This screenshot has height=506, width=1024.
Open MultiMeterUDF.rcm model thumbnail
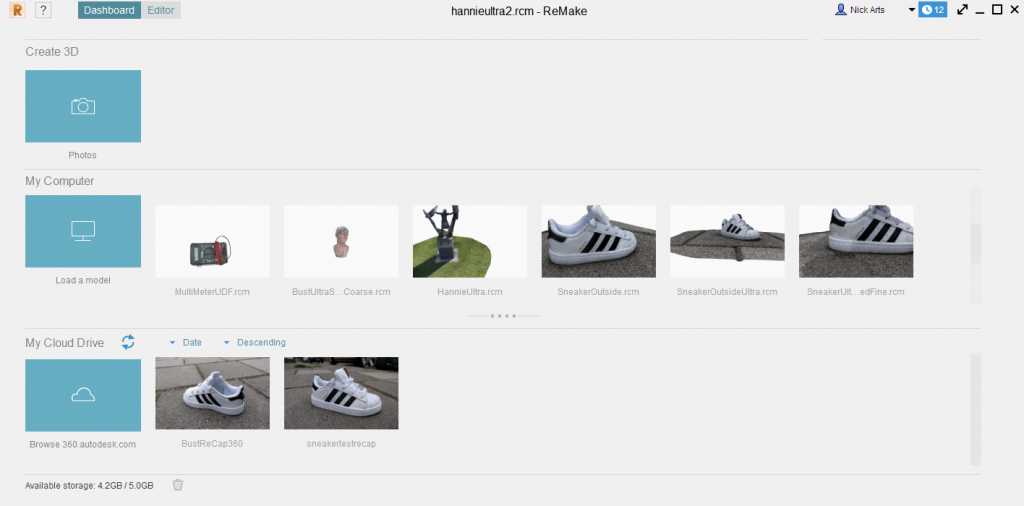tap(212, 242)
